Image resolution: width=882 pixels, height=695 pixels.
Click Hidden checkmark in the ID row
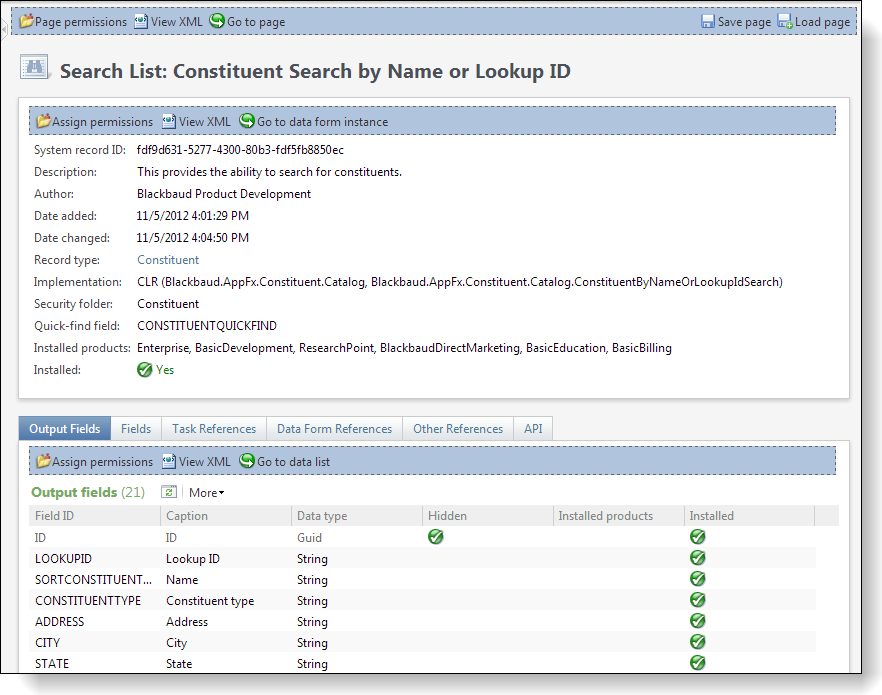436,537
